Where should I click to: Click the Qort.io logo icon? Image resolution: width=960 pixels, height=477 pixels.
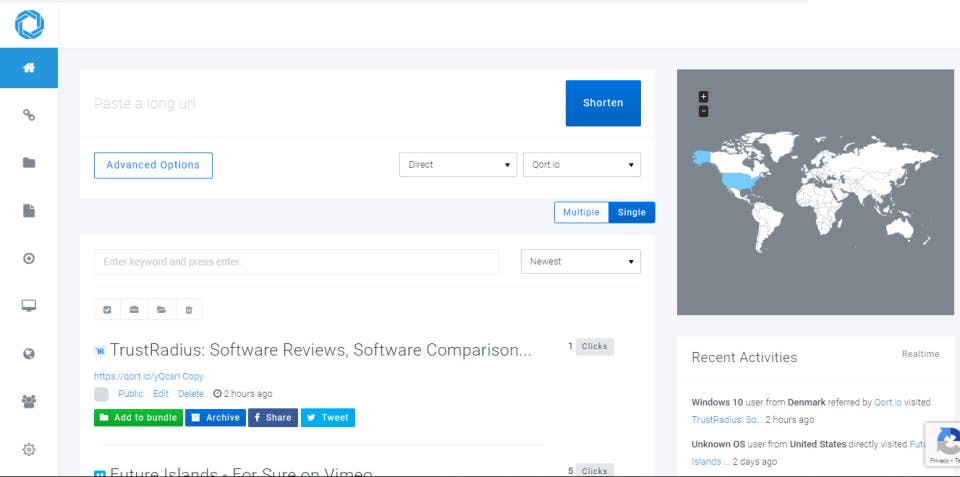(29, 25)
